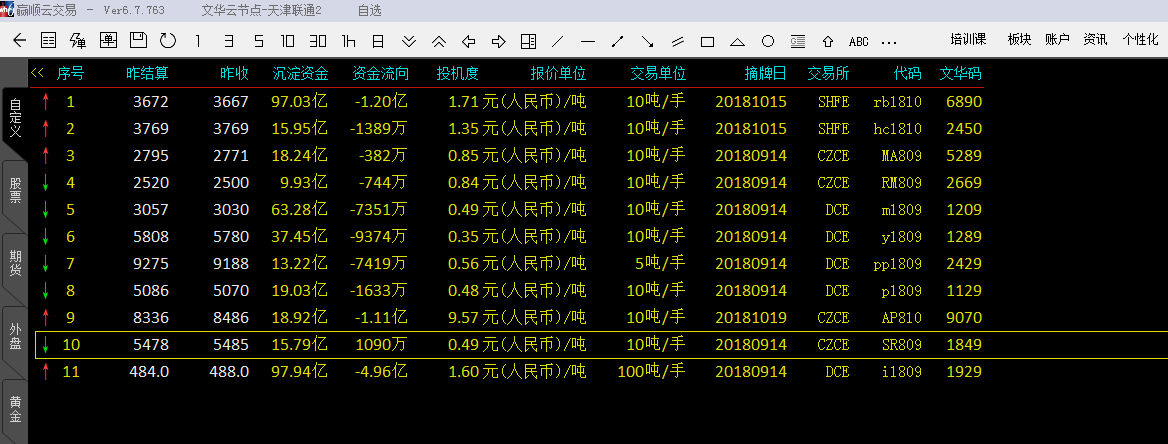Switch to the 股票 side tab
Image resolution: width=1168 pixels, height=444 pixels.
point(15,190)
